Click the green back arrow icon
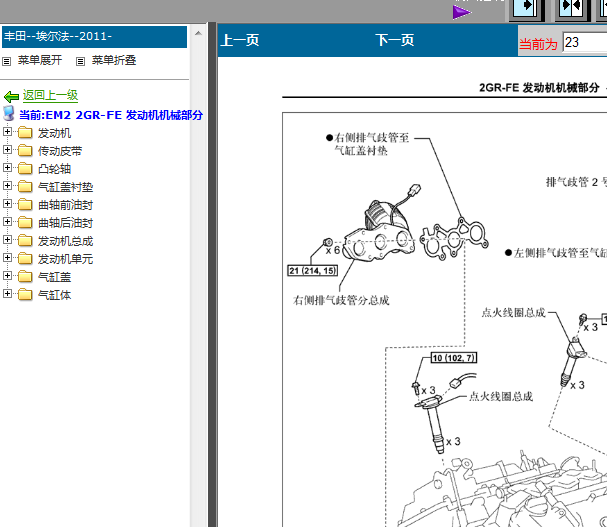Screen dimensions: 607x527 (11, 96)
